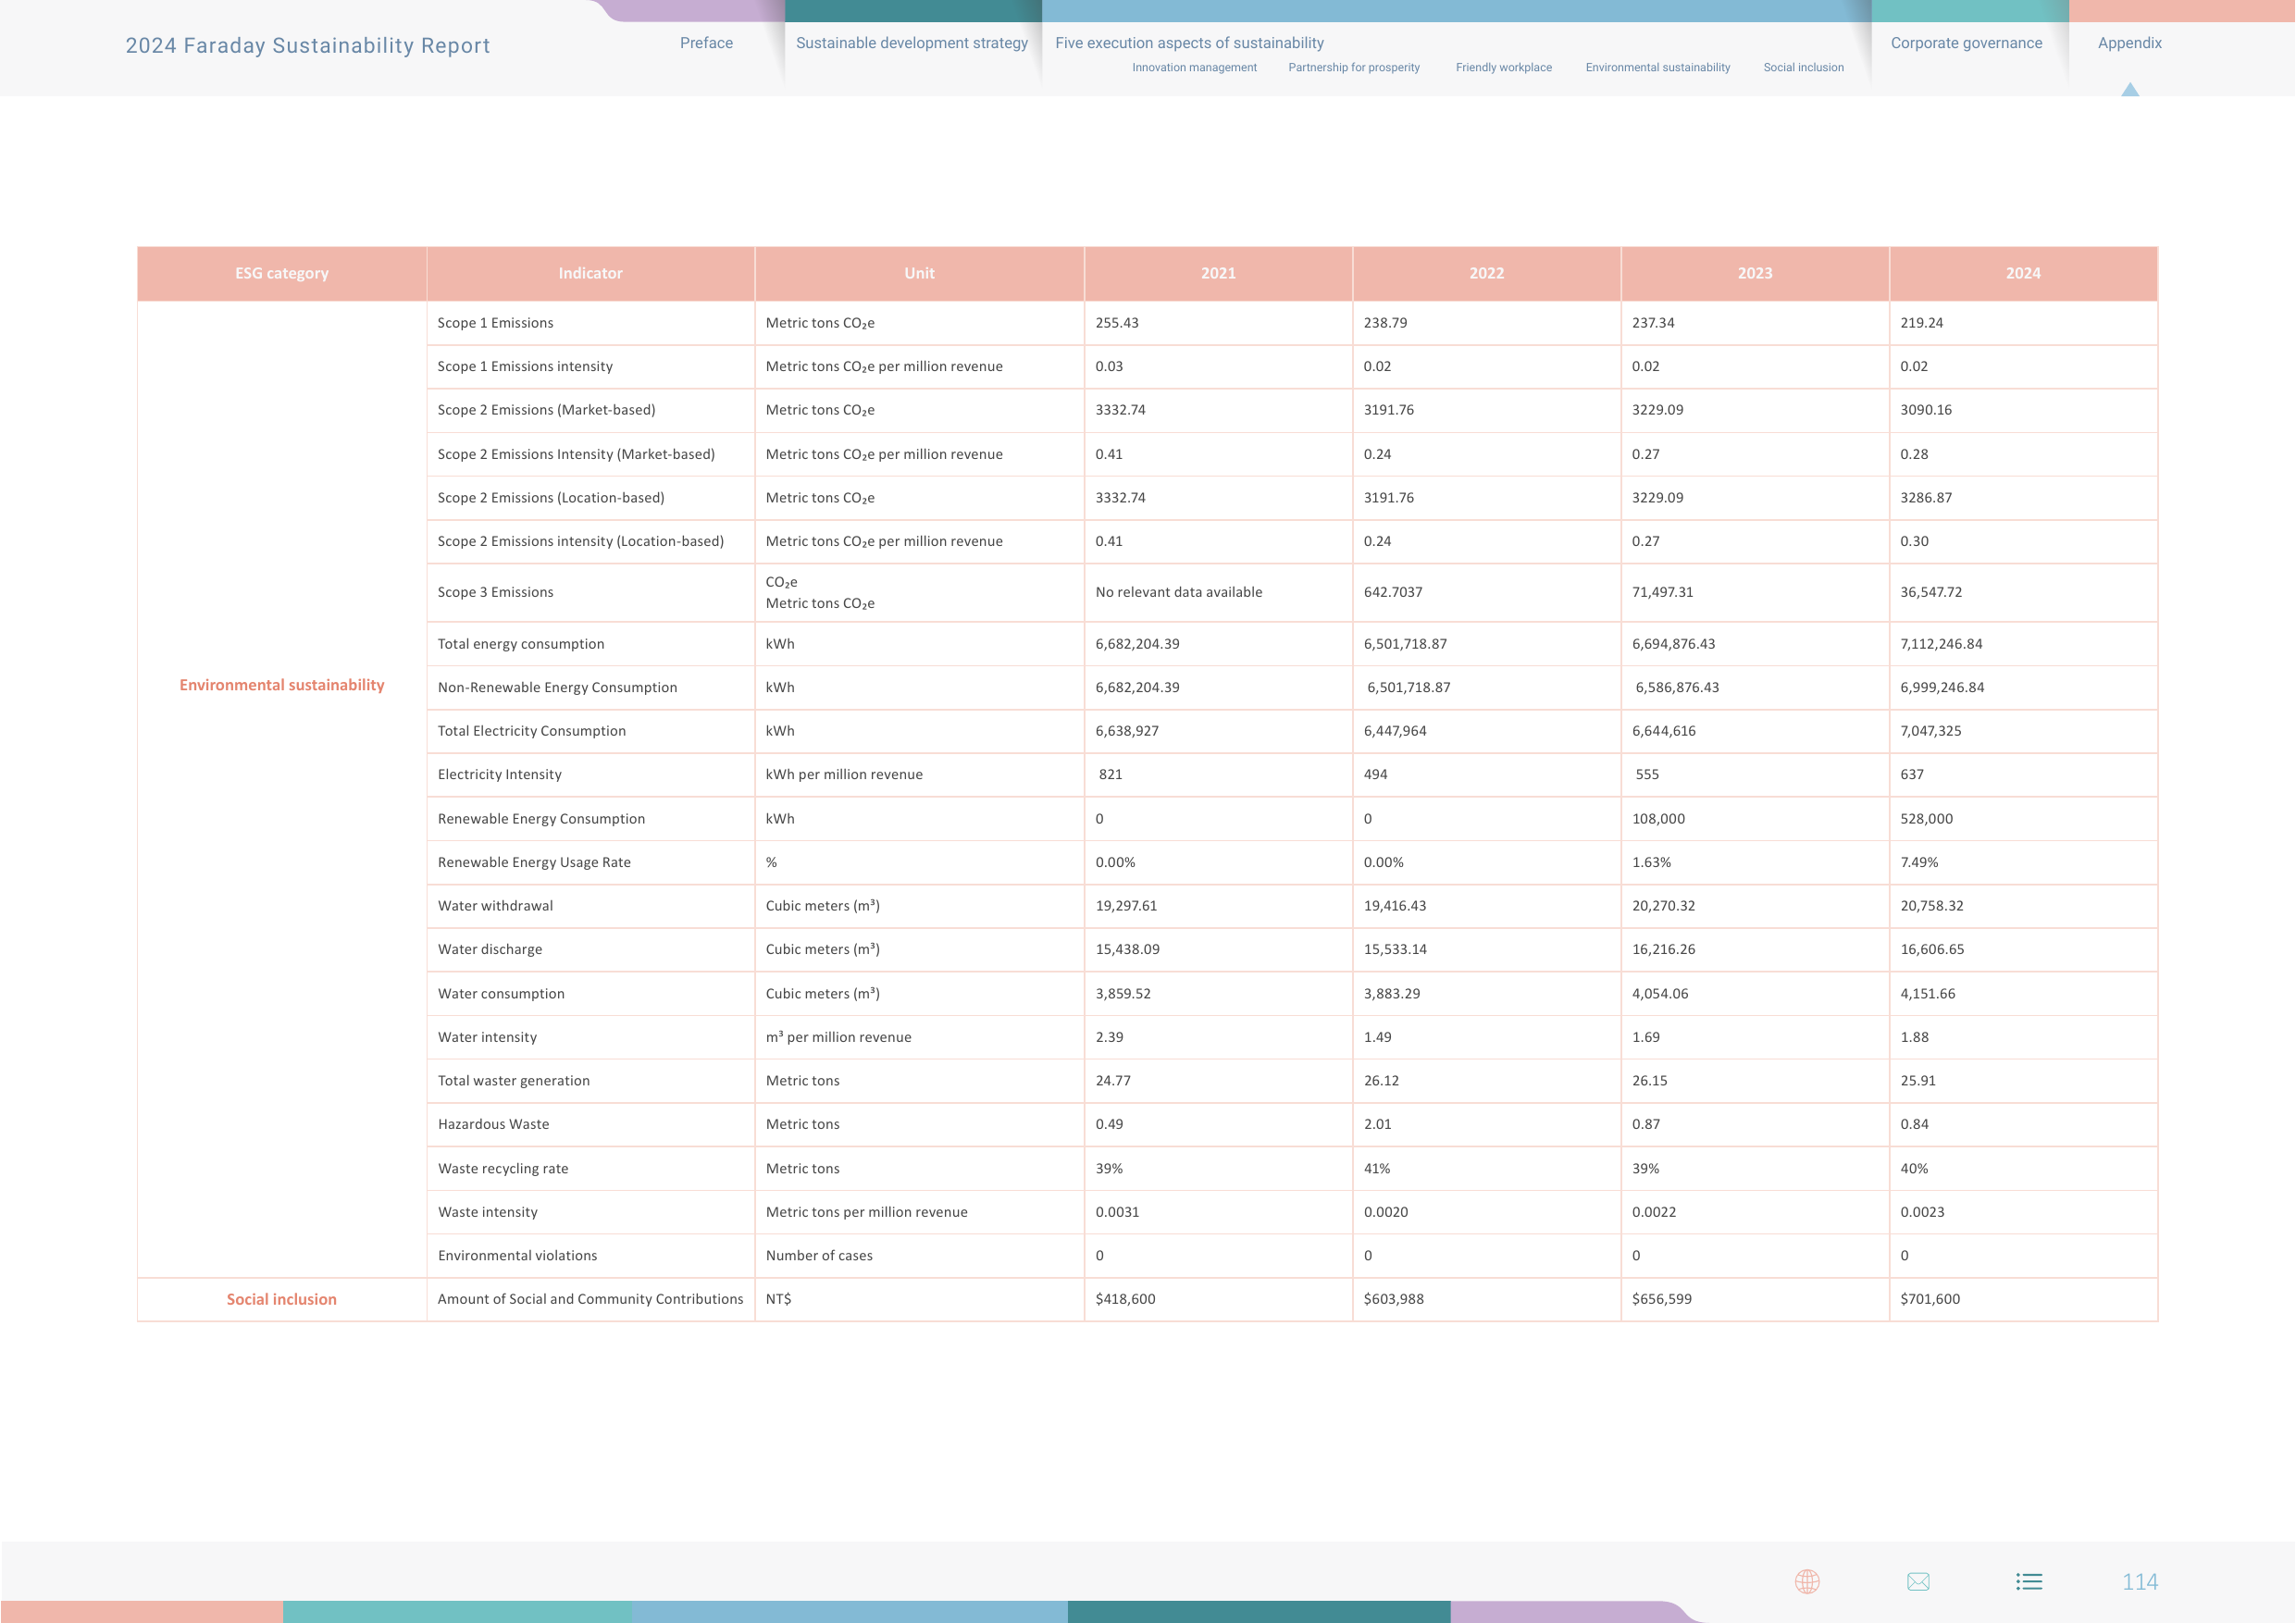Select Renewable Energy Usage Rate value 7.49%

(1919, 862)
